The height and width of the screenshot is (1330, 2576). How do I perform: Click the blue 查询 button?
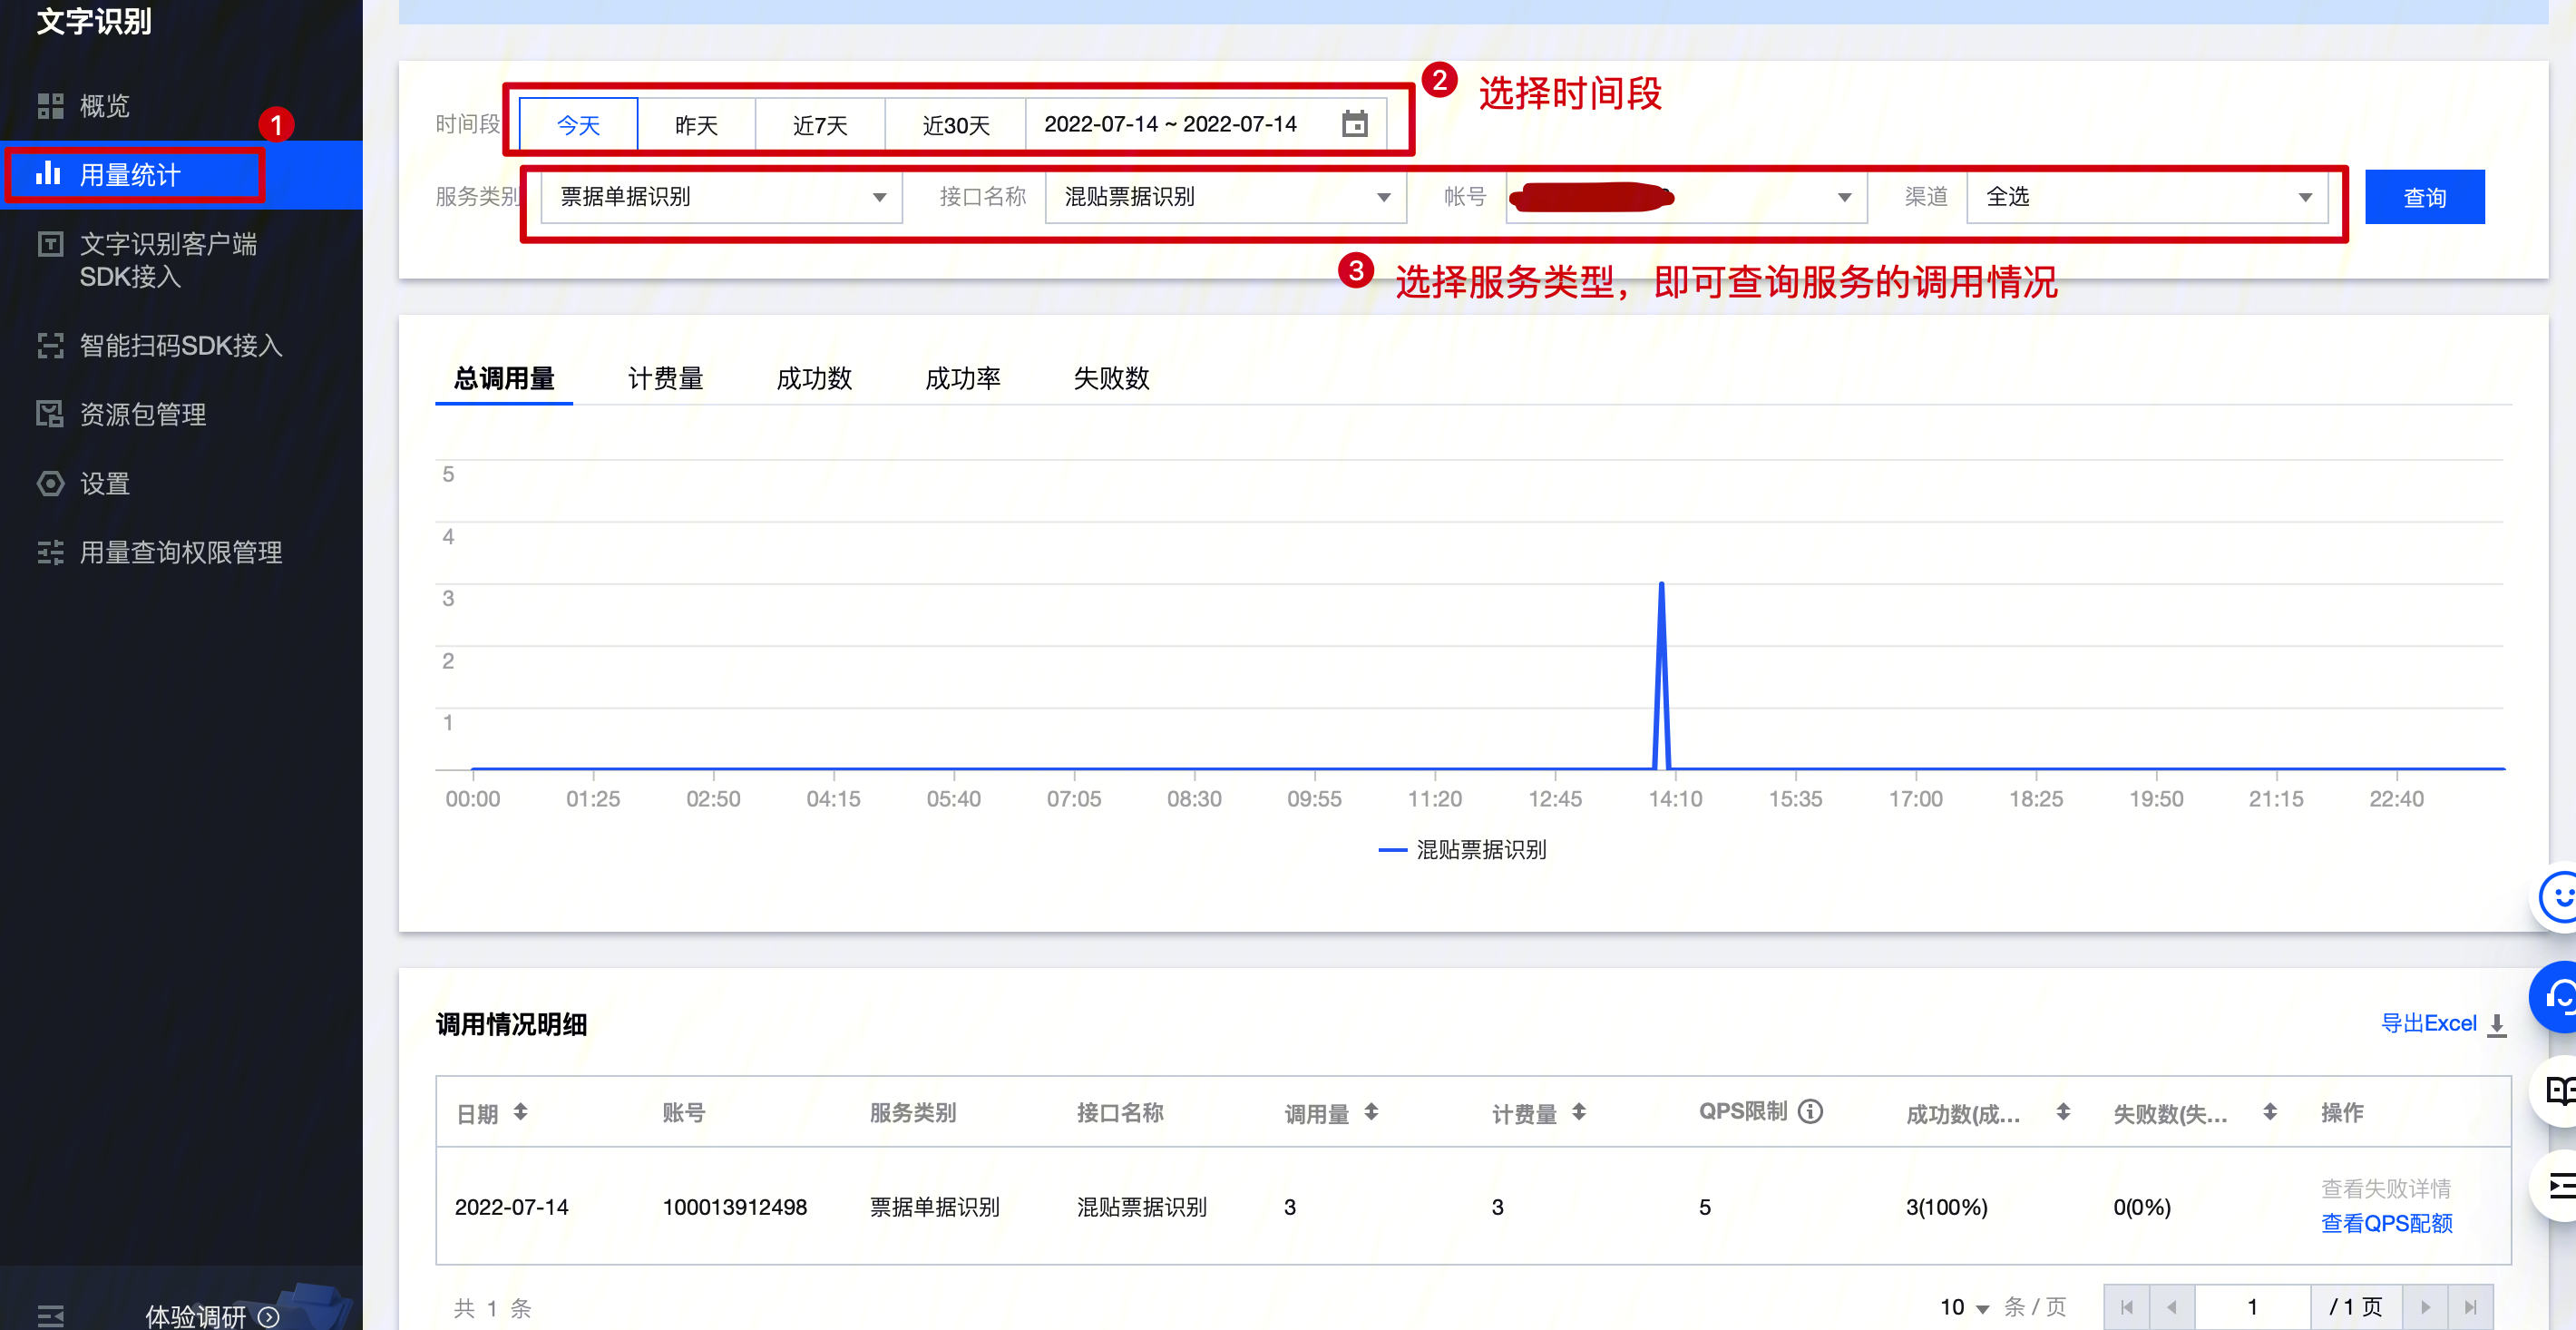[x=2424, y=197]
